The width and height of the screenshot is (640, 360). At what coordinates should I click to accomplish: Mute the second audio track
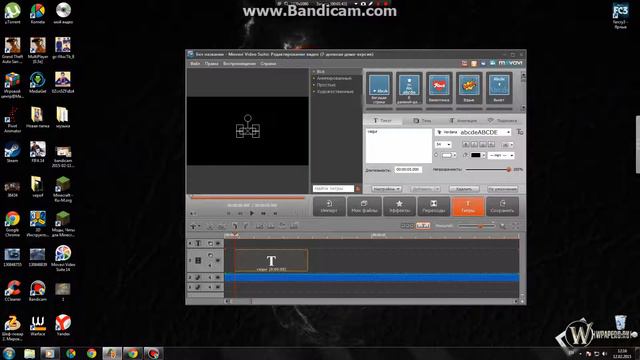click(211, 287)
